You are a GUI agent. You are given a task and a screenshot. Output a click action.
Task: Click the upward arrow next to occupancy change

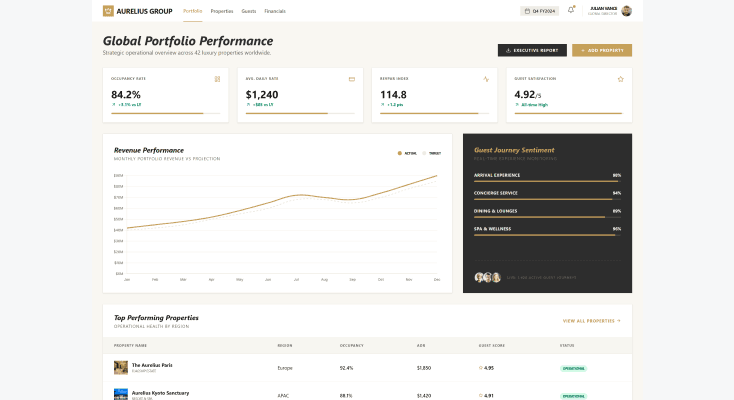point(113,105)
